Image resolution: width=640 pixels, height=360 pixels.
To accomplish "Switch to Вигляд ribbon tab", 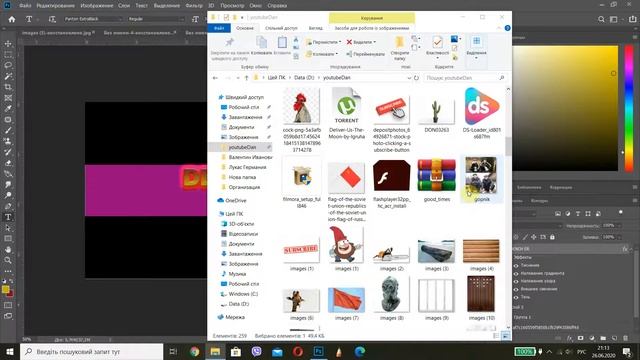I will point(316,28).
